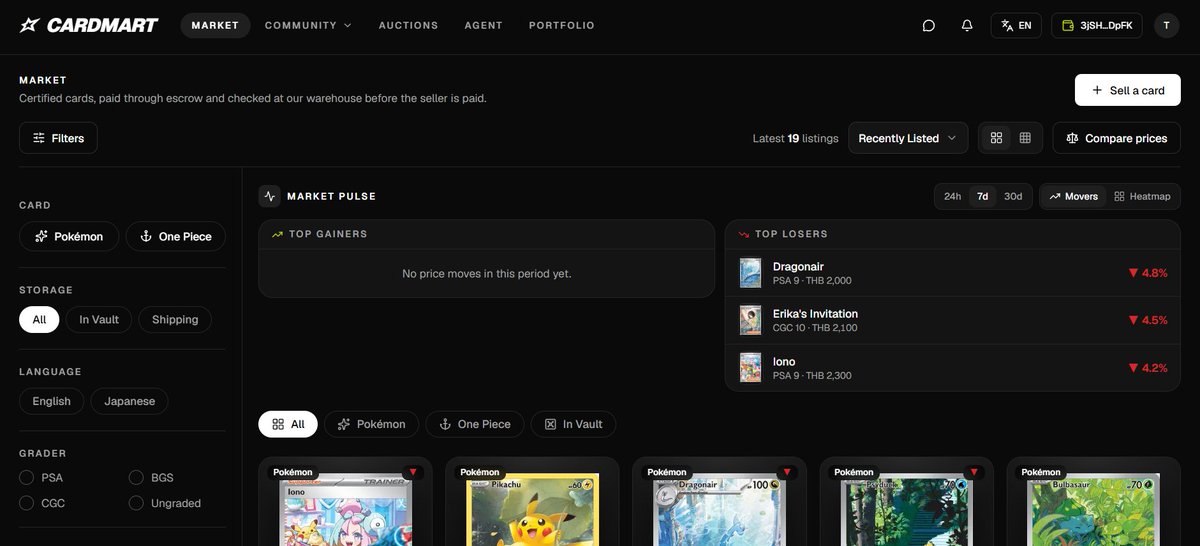Filter by English language

51,401
